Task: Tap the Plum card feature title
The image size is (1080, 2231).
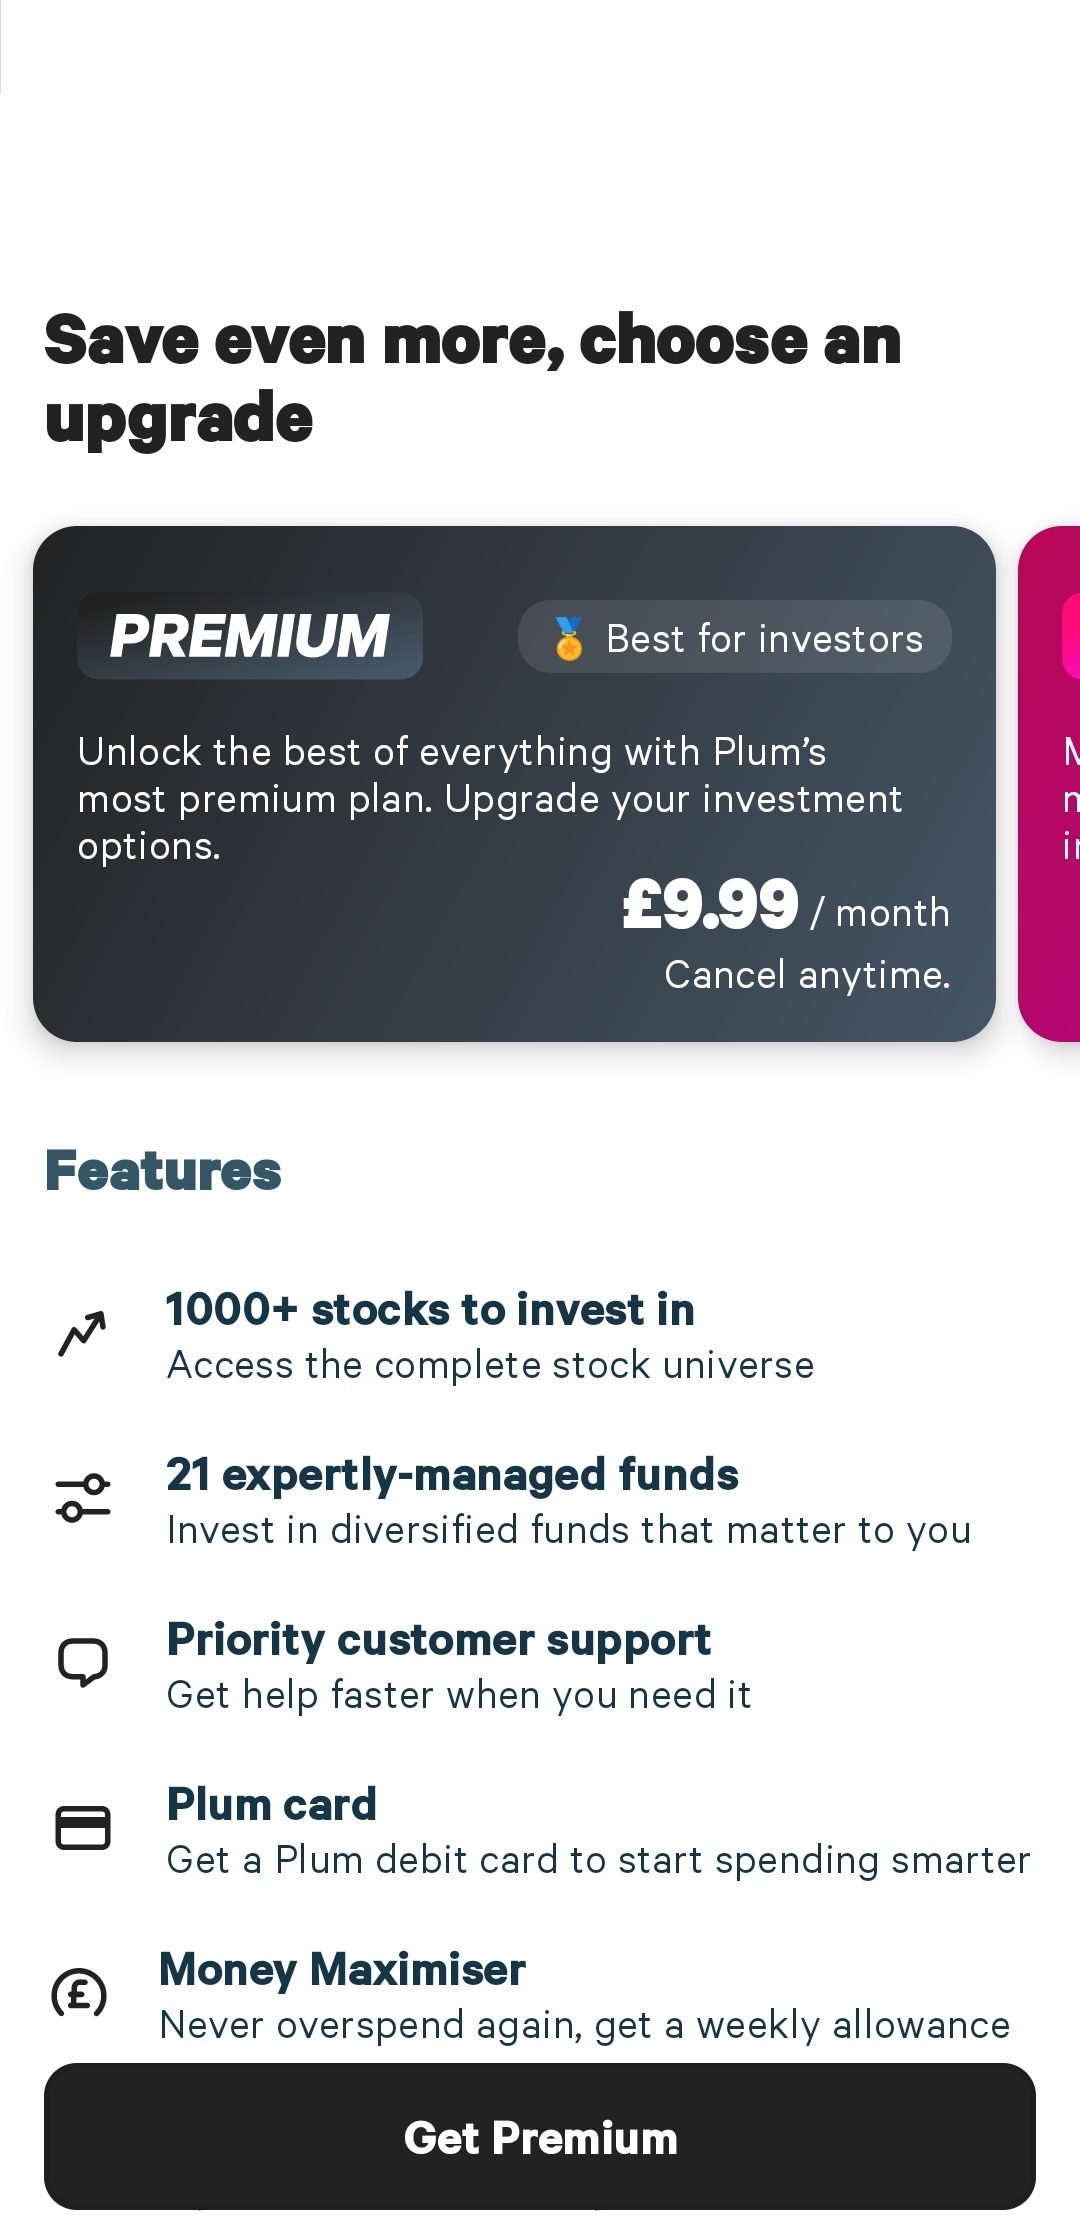Action: click(272, 1805)
